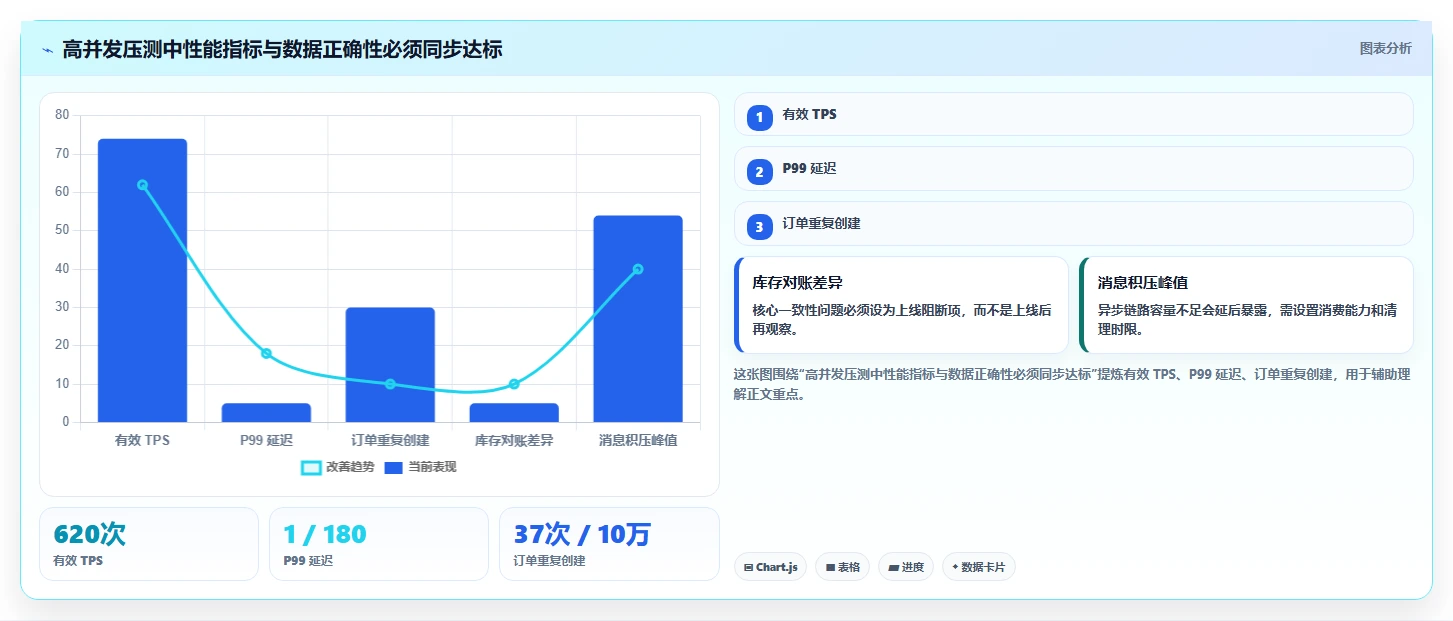Click trend line point above 有效 TPS

tap(142, 185)
